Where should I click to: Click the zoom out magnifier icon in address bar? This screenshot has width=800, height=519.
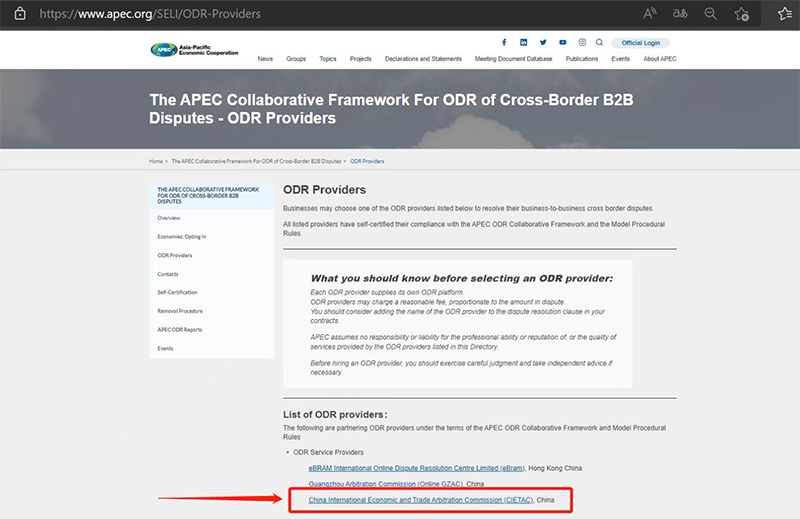[x=710, y=14]
